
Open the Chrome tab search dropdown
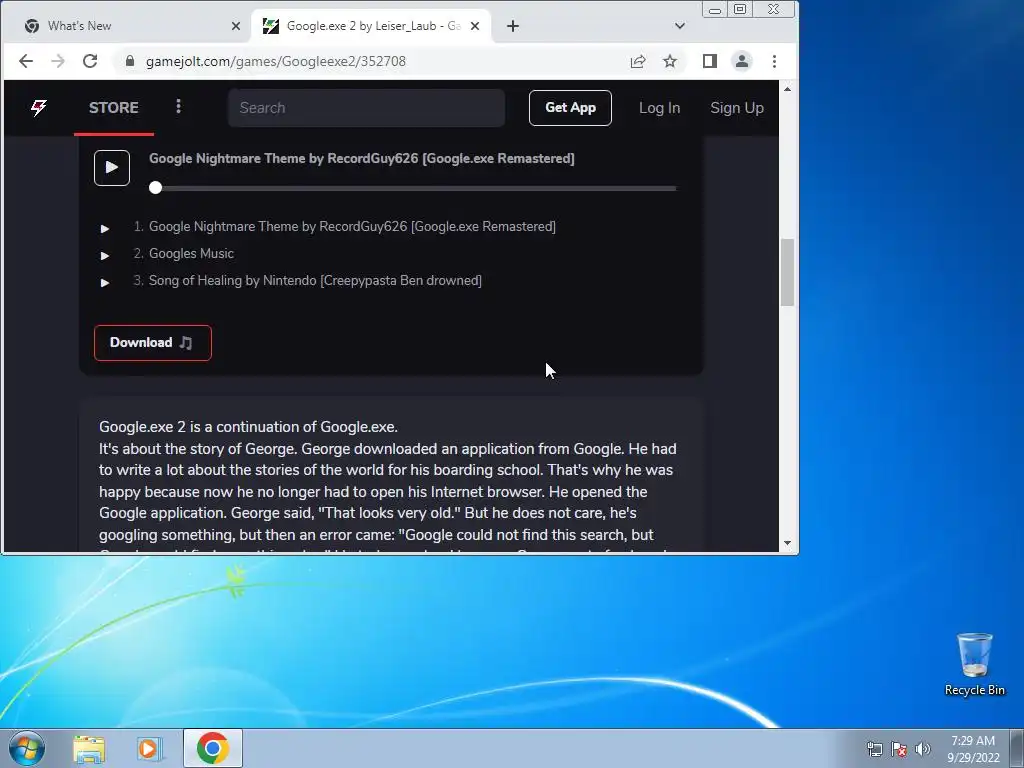tap(680, 26)
